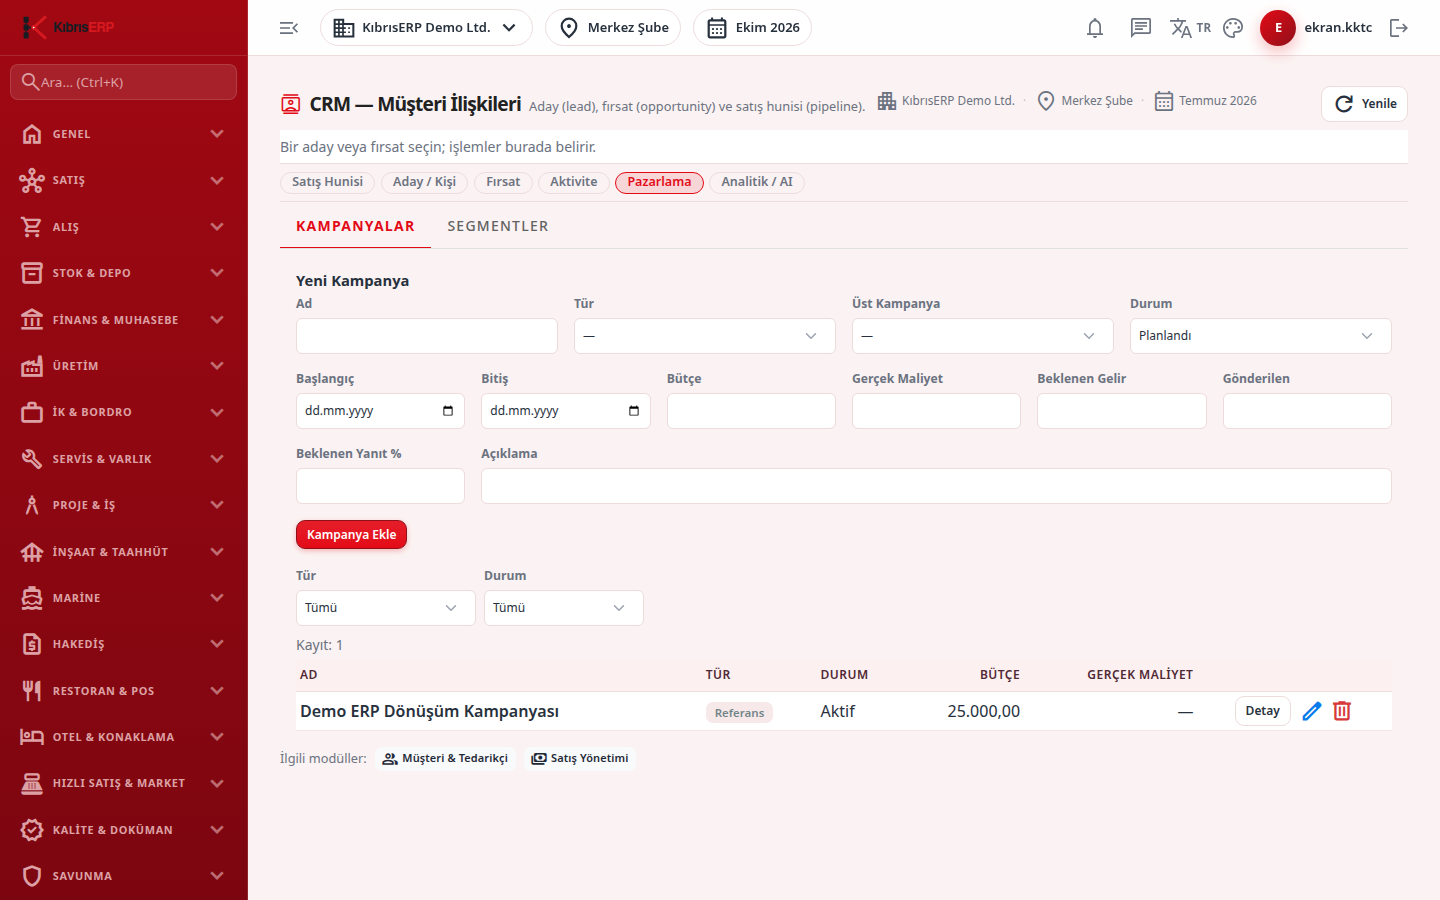This screenshot has width=1440, height=900.
Task: Open MARİNE ship icon in sidebar
Action: tap(32, 598)
